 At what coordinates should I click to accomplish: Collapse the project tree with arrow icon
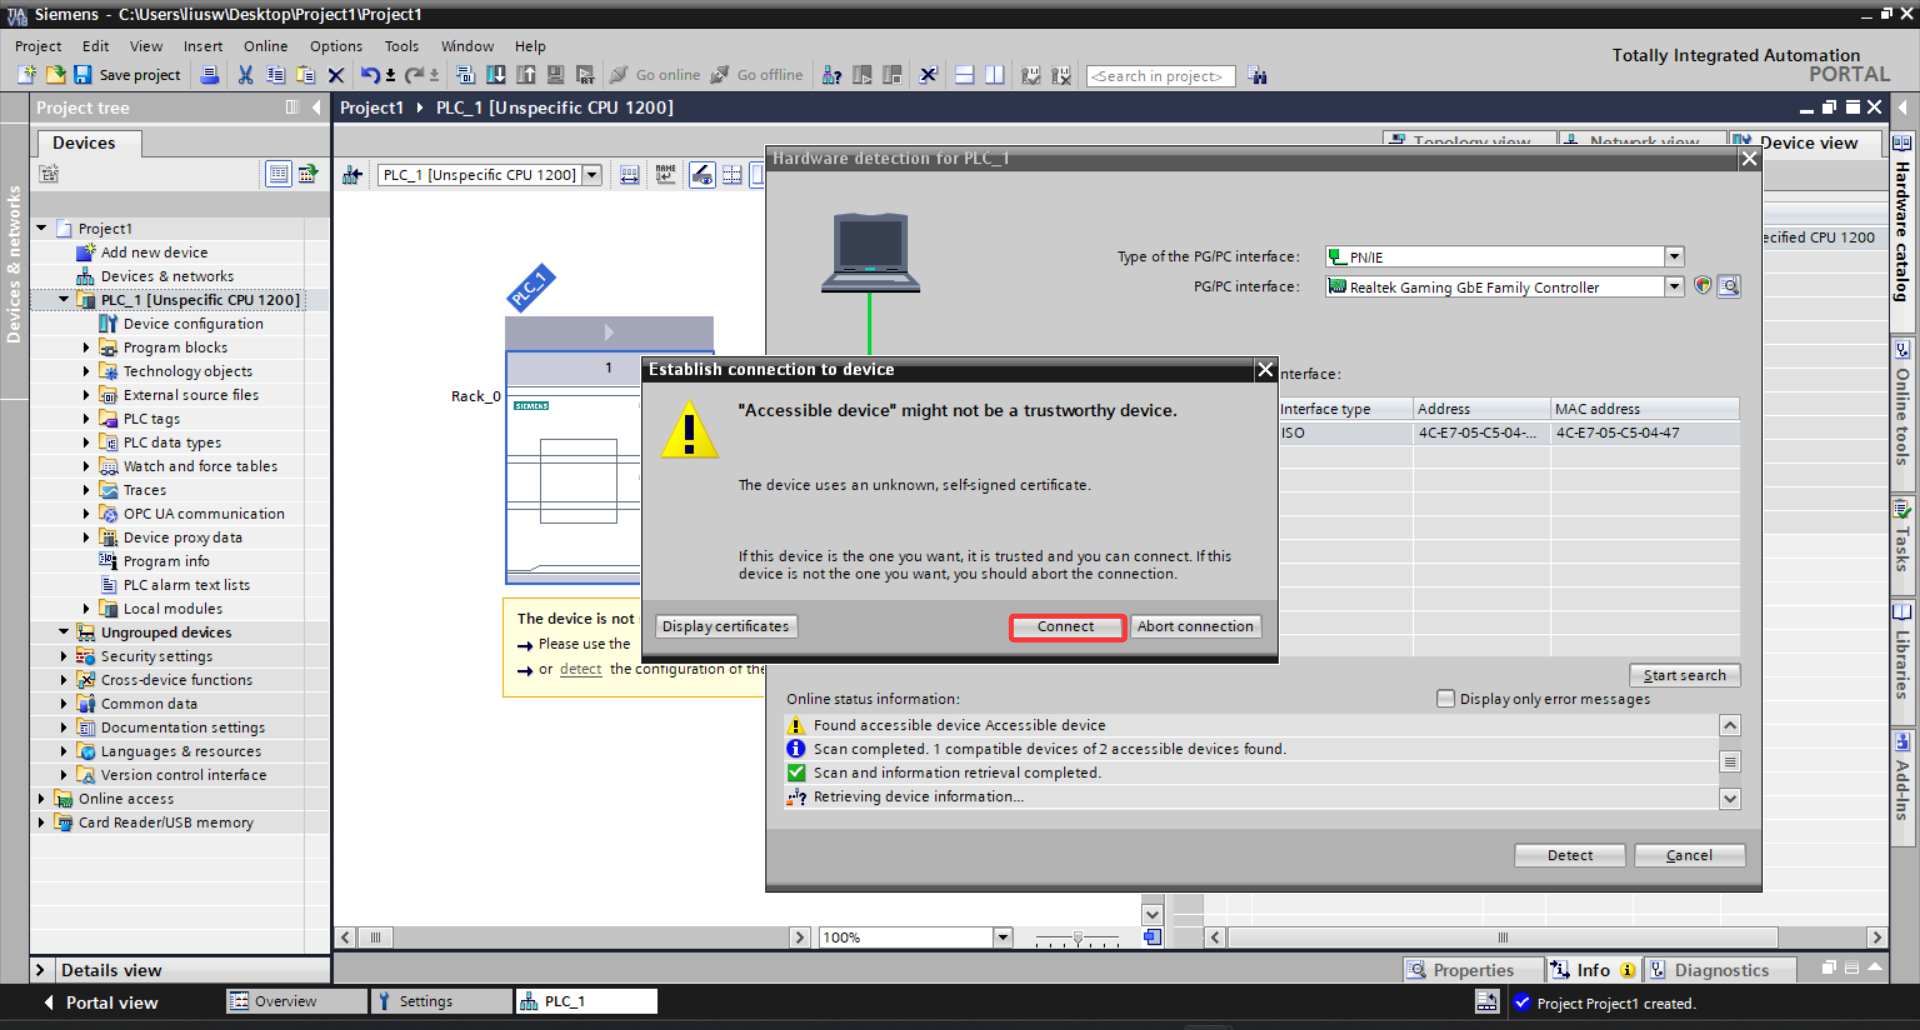point(316,107)
